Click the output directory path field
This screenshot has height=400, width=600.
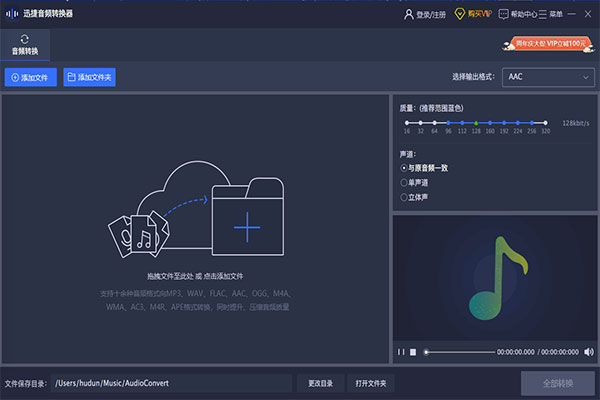170,383
